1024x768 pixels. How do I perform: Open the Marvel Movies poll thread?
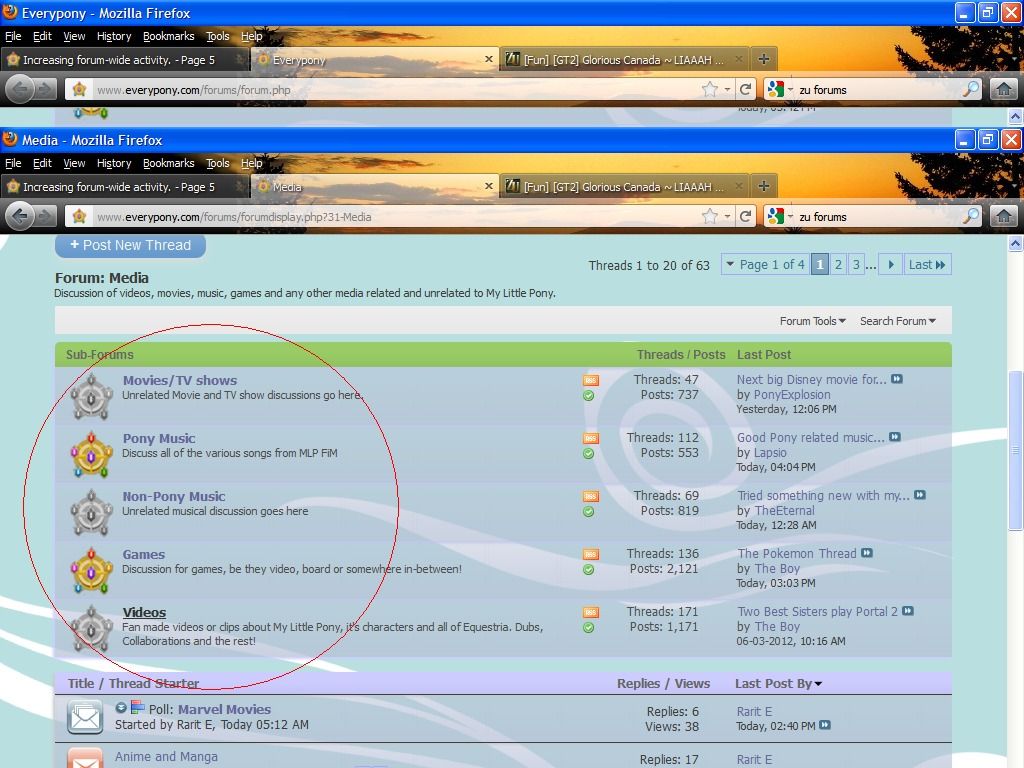224,709
